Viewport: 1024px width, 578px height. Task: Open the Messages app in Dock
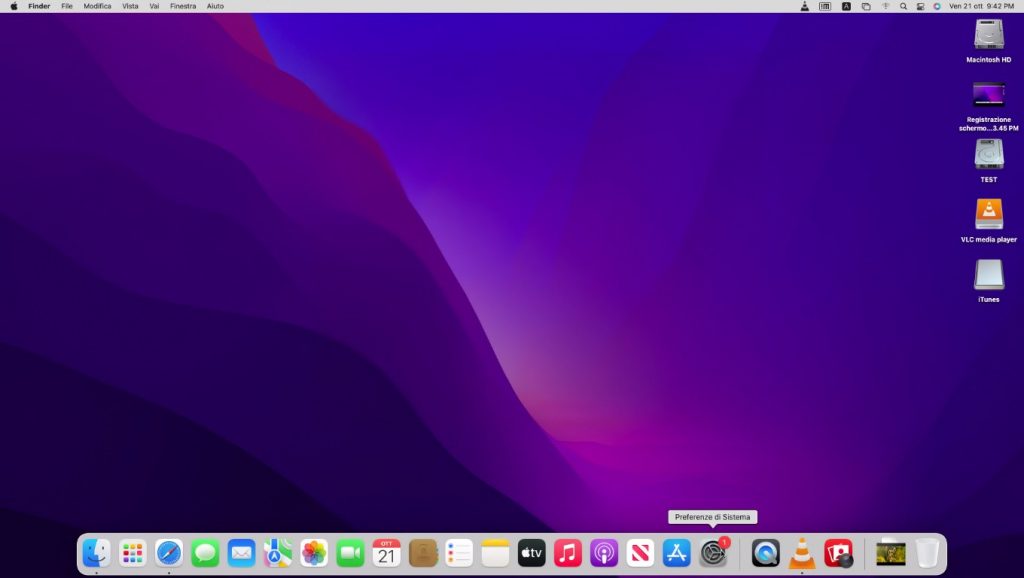(x=205, y=552)
